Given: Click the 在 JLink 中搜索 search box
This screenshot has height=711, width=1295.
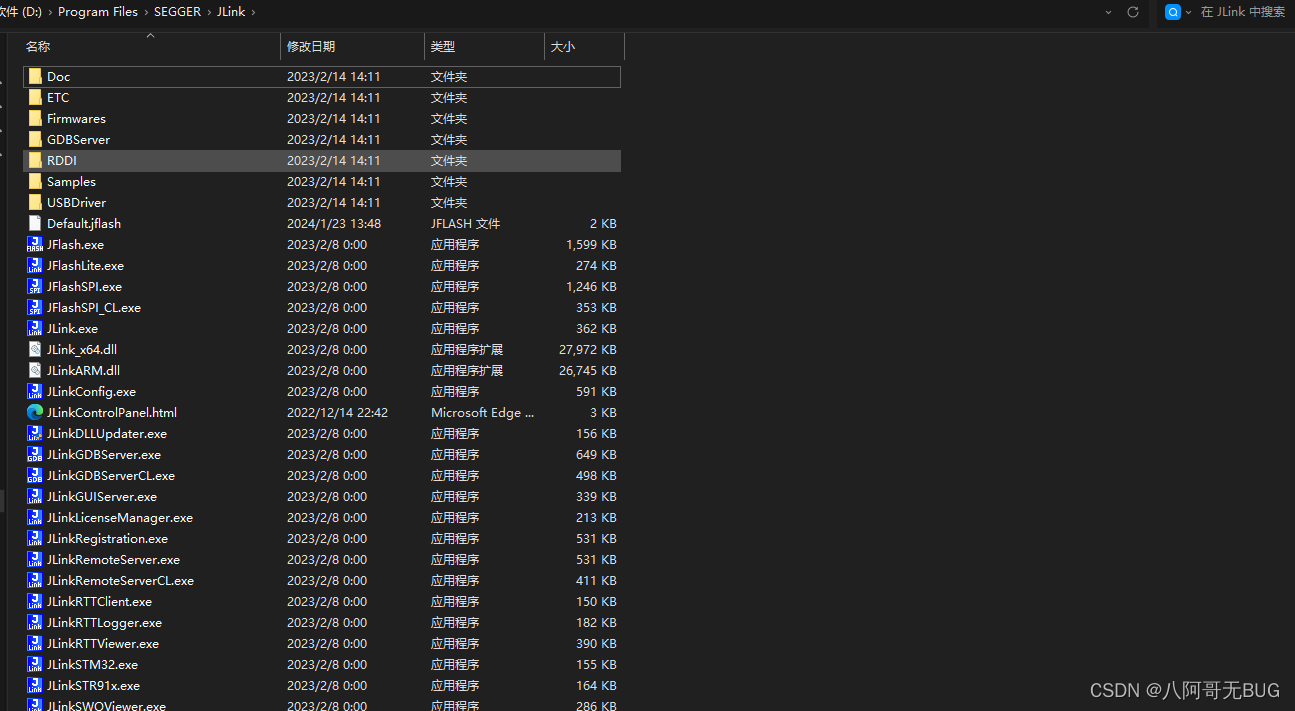Looking at the screenshot, I should point(1243,12).
